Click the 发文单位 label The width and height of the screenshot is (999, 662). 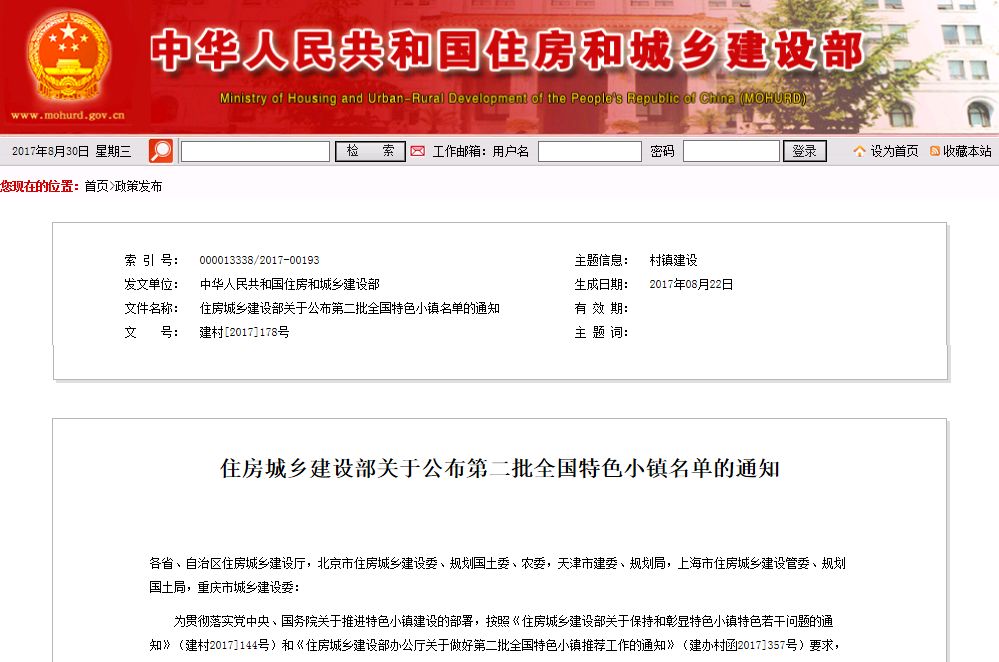tap(151, 284)
